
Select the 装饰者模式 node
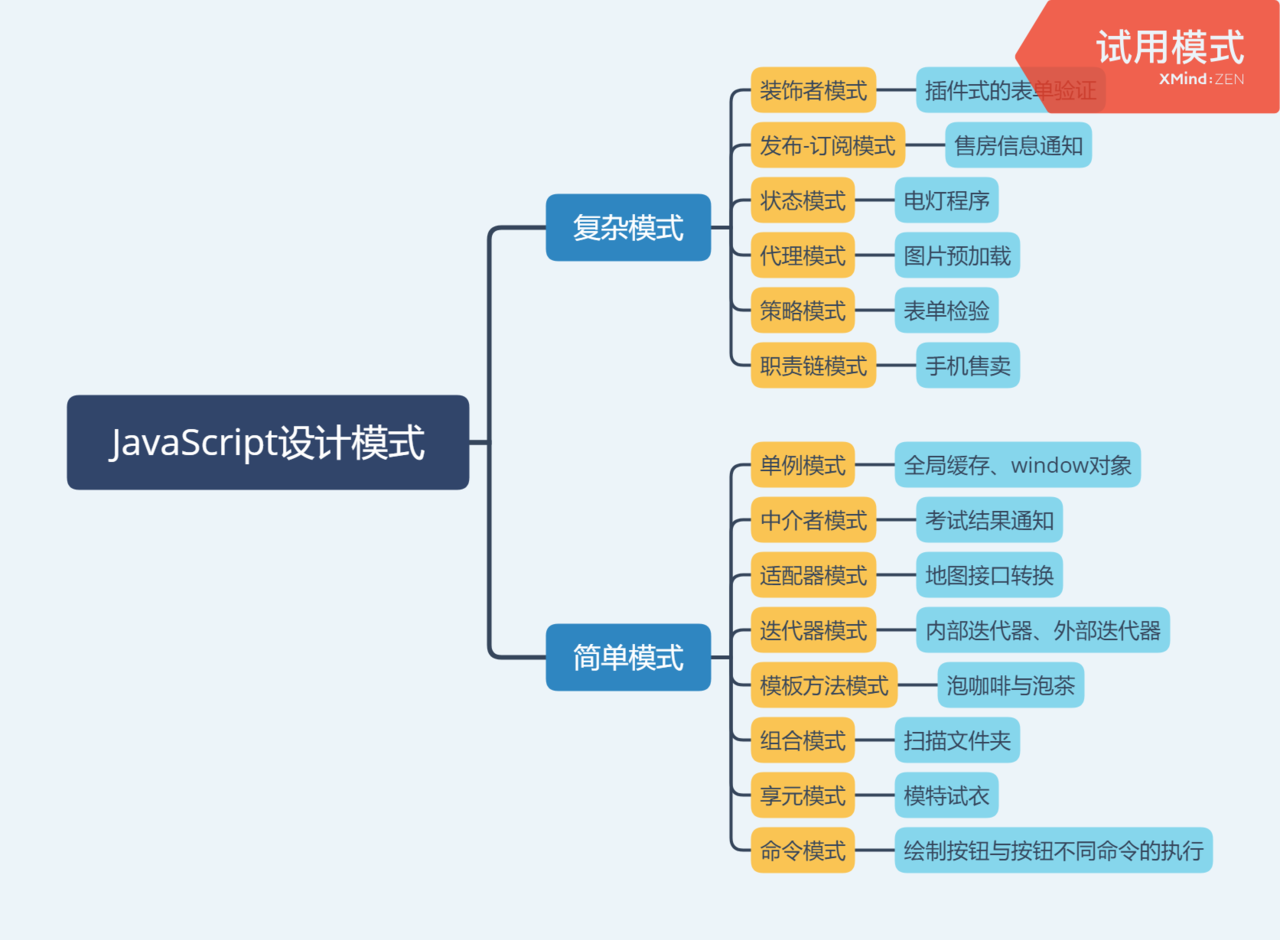coord(812,90)
